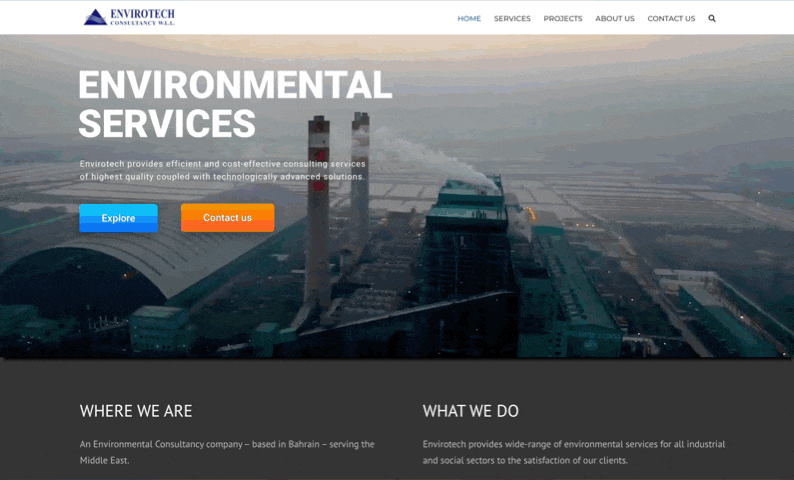Go to the HOME menu item
This screenshot has height=480, width=794.
click(x=469, y=18)
